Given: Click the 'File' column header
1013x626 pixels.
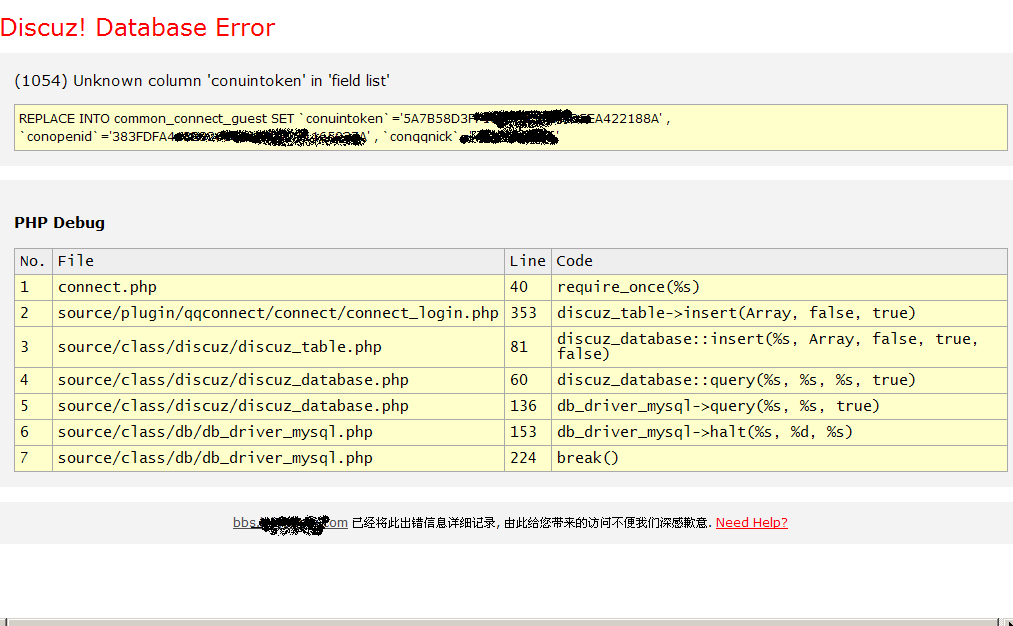Looking at the screenshot, I should point(278,261).
